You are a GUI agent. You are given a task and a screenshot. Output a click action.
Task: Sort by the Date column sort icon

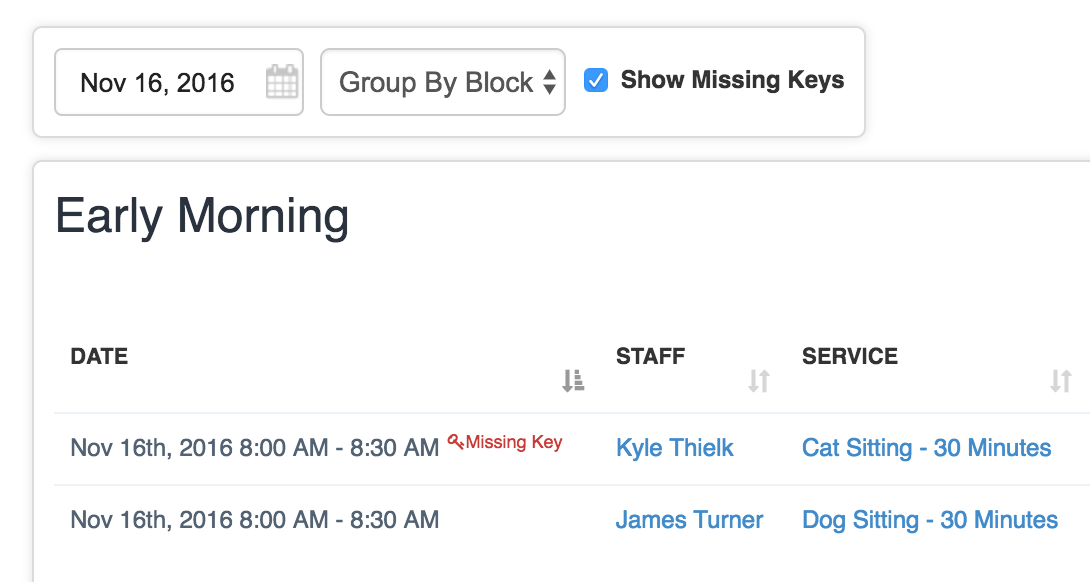coord(573,380)
